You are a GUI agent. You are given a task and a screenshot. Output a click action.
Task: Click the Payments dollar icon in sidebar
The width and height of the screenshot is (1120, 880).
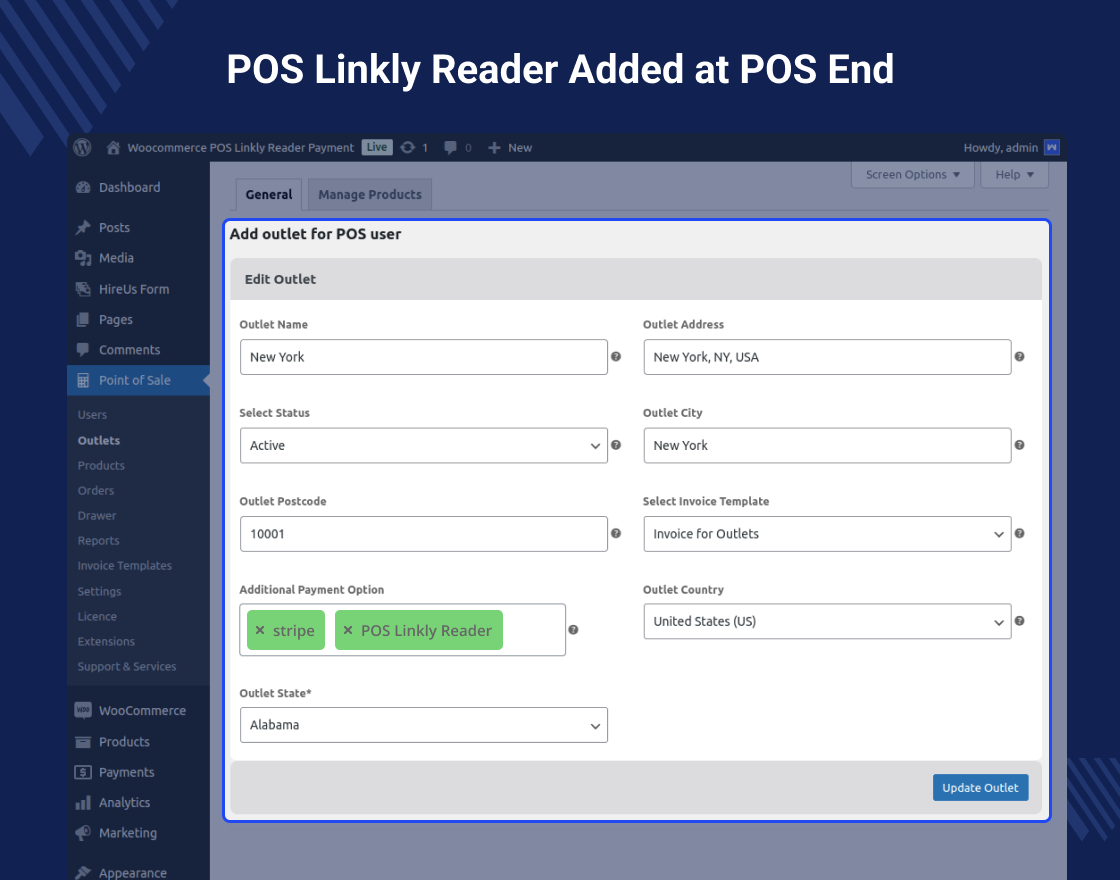[x=83, y=772]
